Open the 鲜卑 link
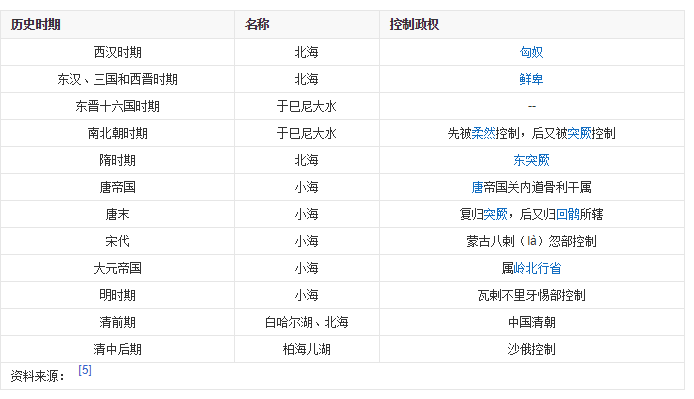This screenshot has width=694, height=399. pyautogui.click(x=531, y=79)
